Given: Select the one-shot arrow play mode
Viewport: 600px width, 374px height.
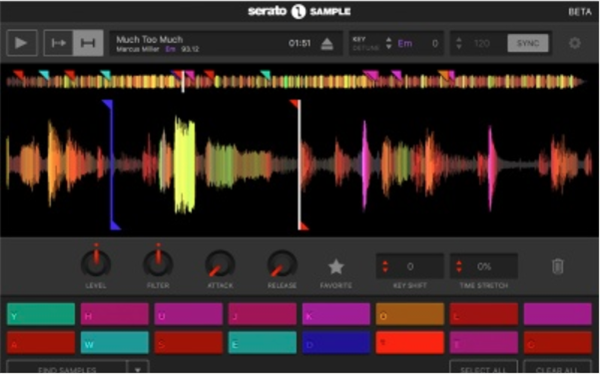Looking at the screenshot, I should (59, 43).
